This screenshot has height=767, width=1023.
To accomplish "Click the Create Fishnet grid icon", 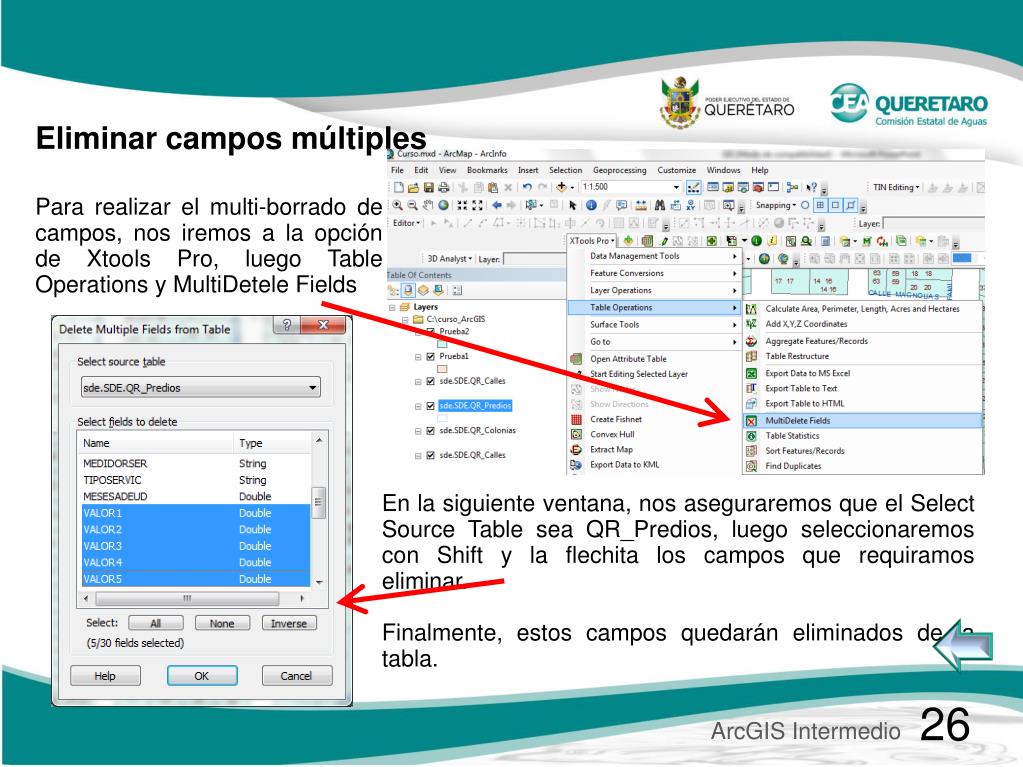I will coord(576,419).
